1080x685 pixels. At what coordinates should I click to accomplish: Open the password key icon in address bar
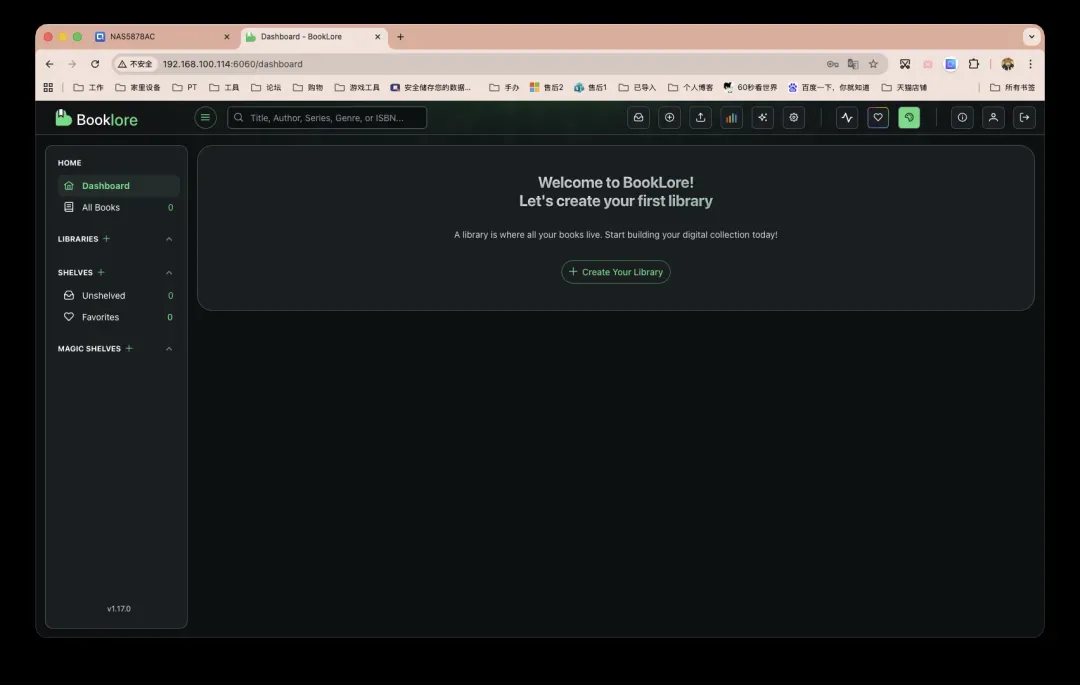click(833, 64)
